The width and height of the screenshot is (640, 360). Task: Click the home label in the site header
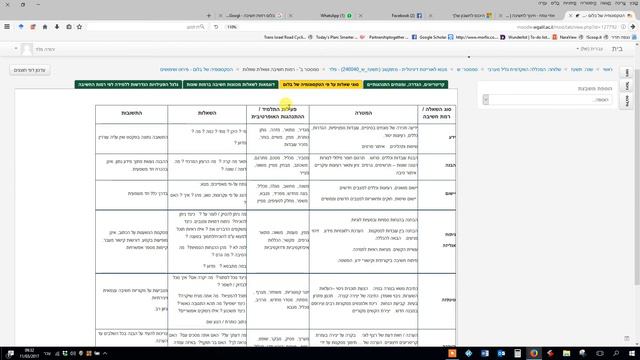click(617, 49)
